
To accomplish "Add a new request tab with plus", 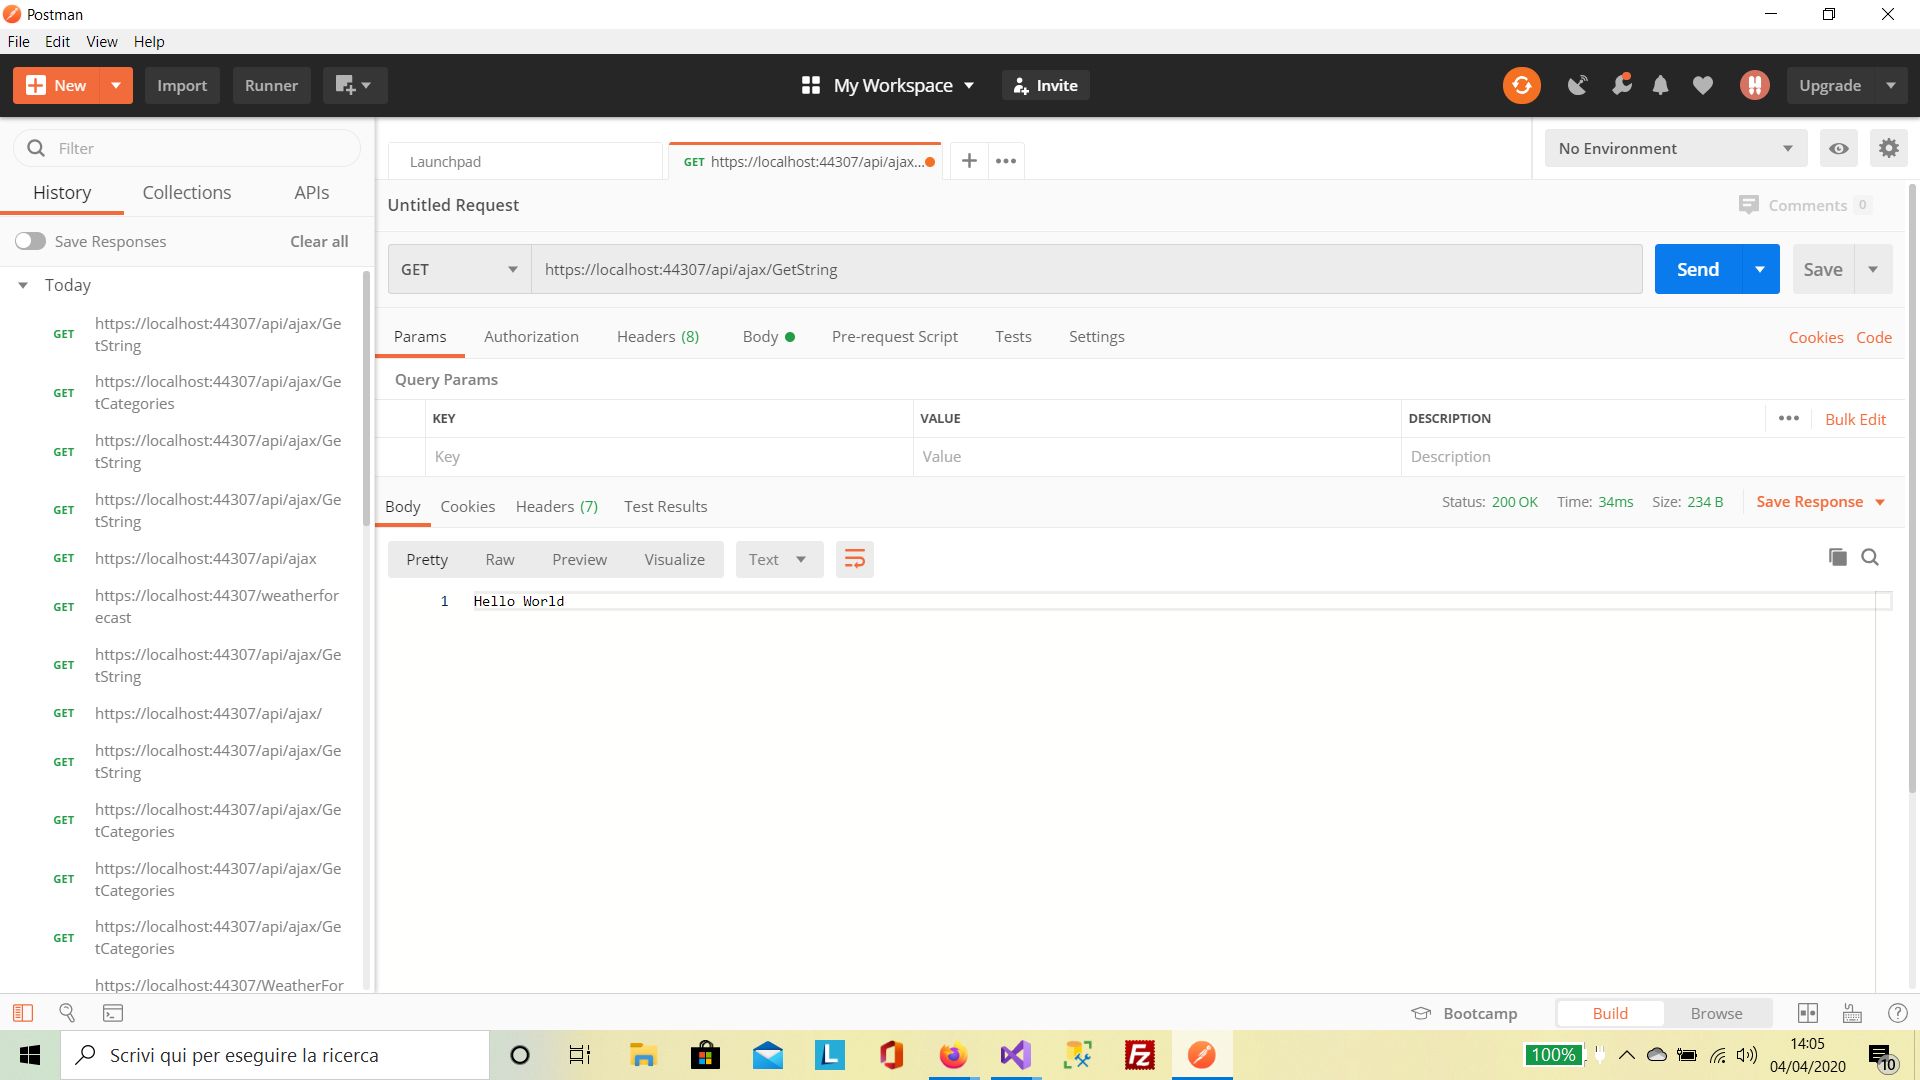I will coord(969,160).
